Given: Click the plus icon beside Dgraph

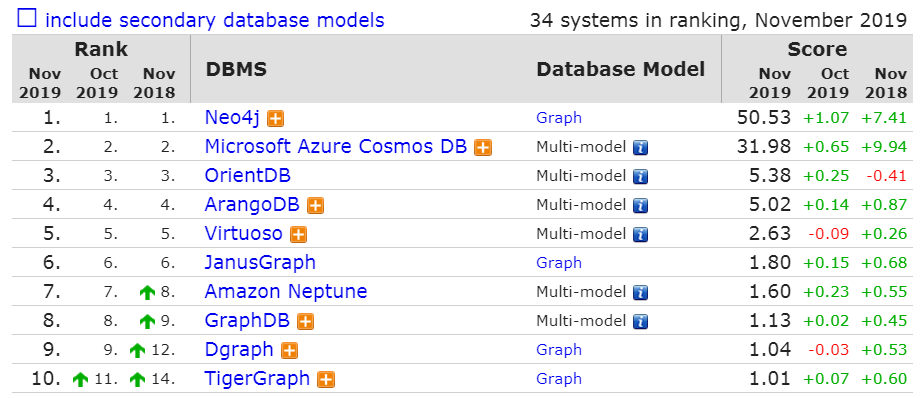Looking at the screenshot, I should click(289, 351).
